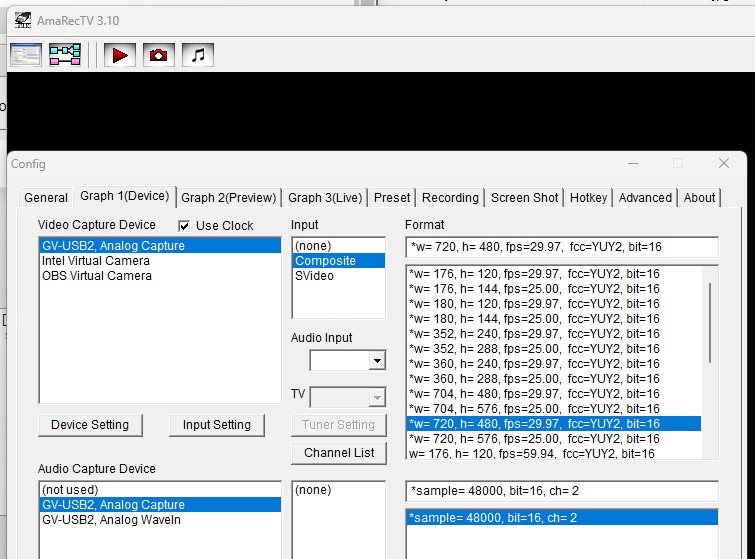Click the Input Setting button
755x559 pixels.
click(x=217, y=425)
